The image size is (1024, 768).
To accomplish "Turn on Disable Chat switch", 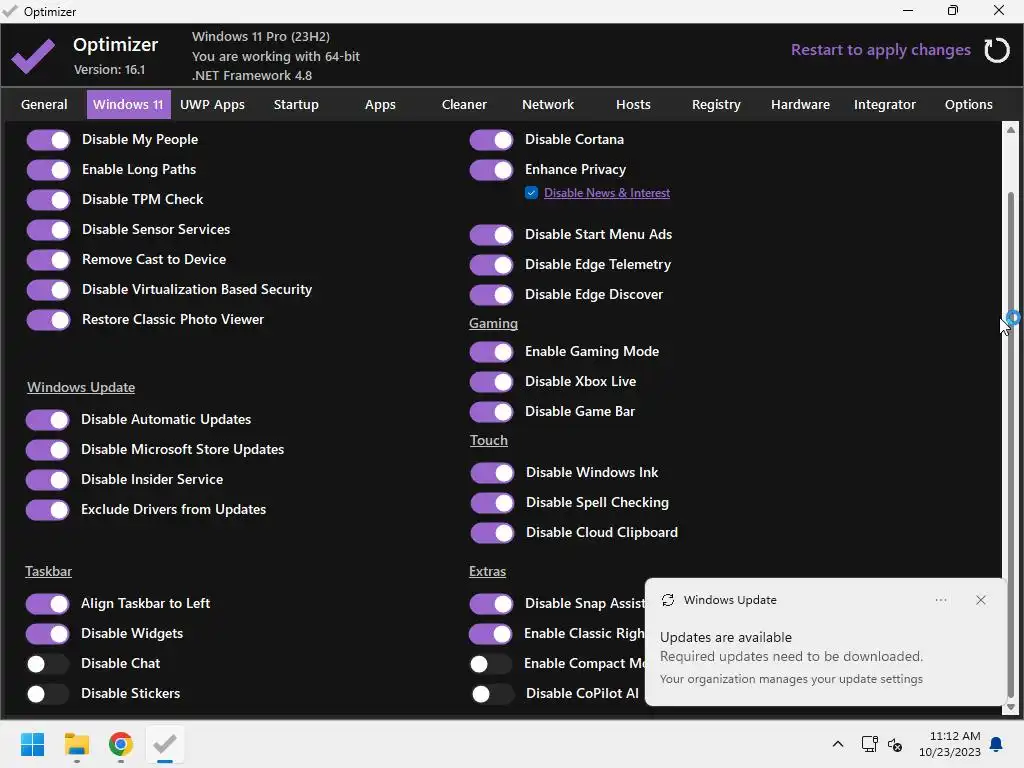I will [x=47, y=664].
